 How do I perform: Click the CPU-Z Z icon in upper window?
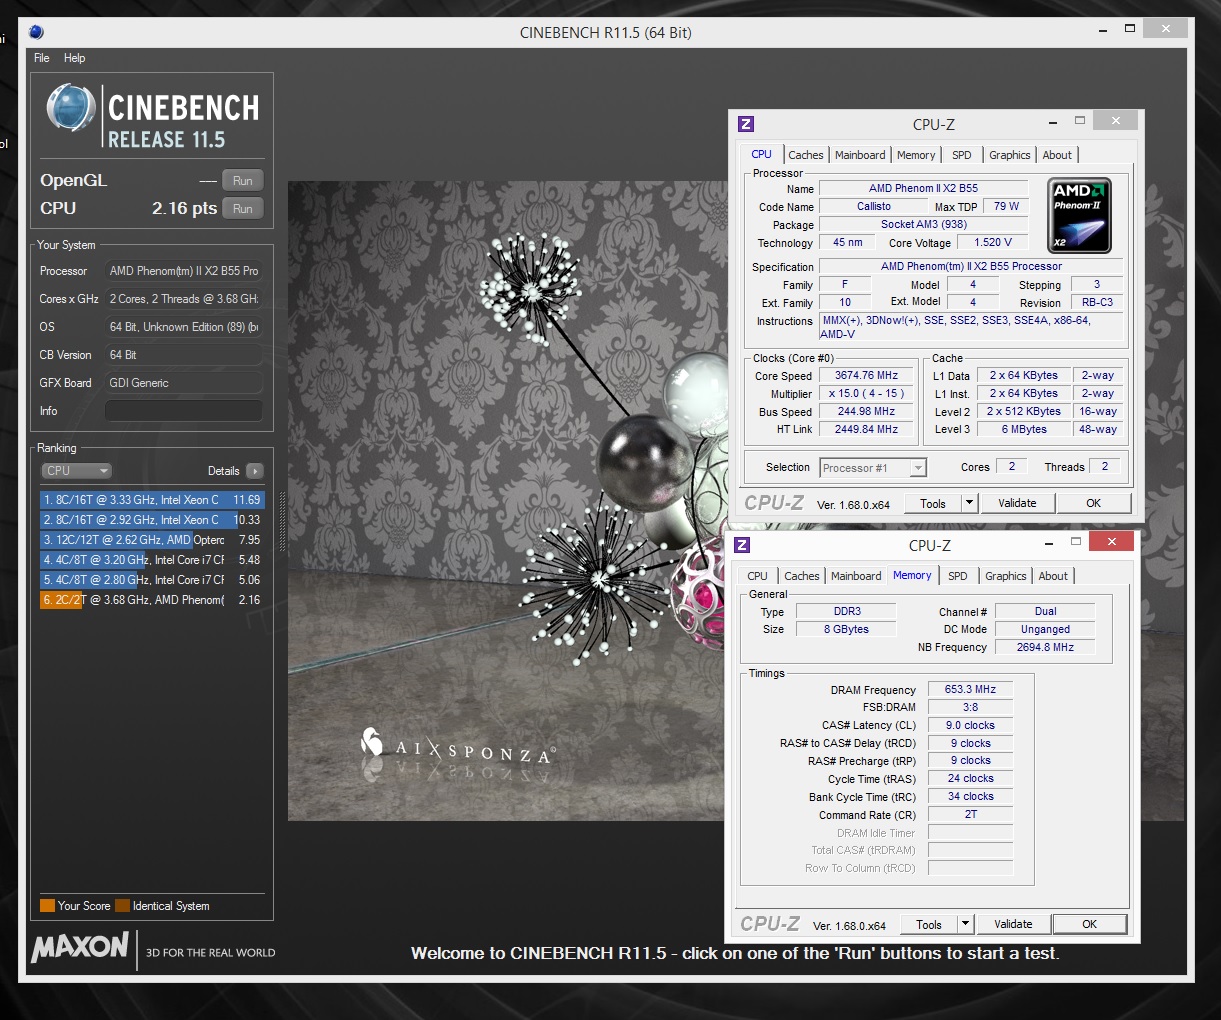click(745, 124)
